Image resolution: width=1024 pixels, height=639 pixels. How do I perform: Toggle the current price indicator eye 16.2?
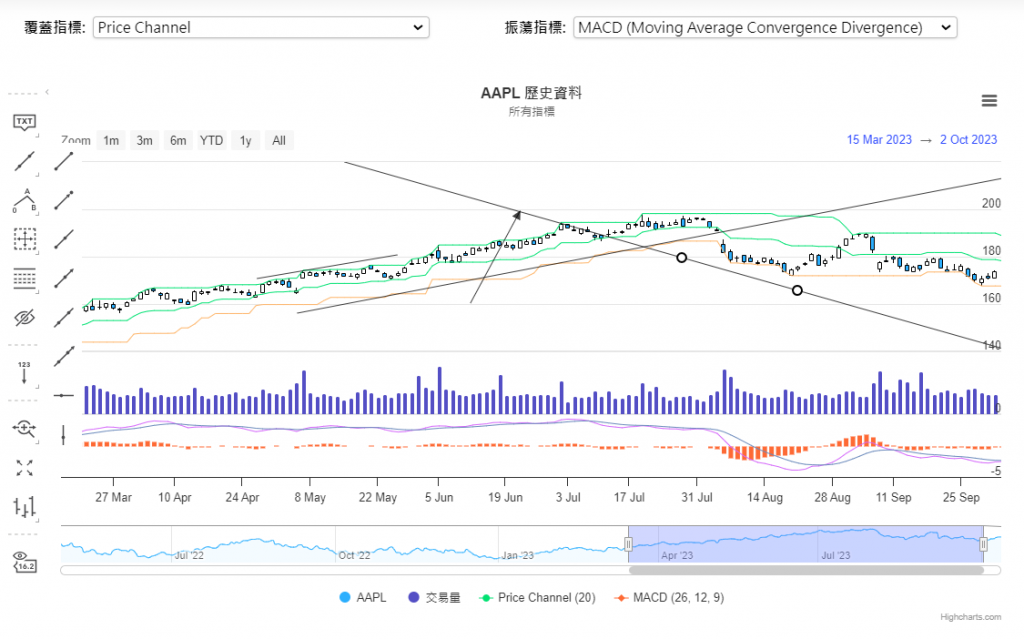(x=24, y=562)
